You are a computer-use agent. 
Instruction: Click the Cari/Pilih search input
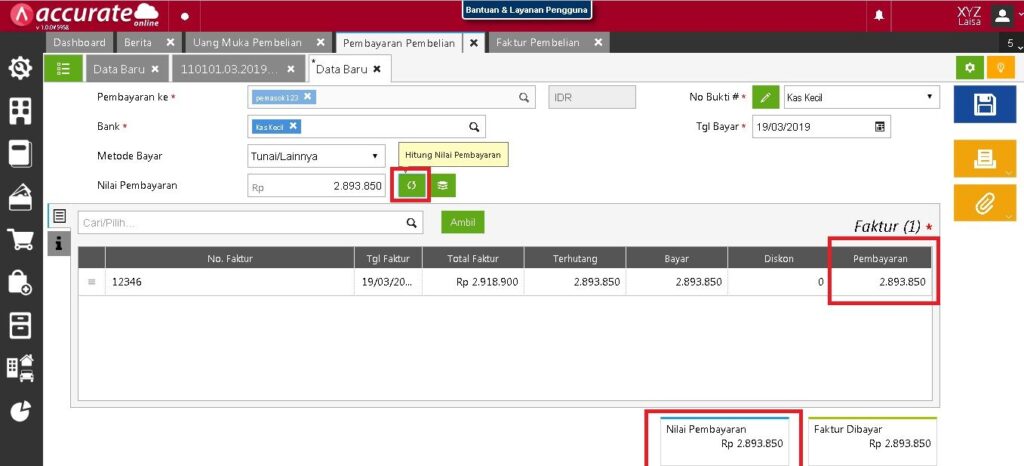tap(250, 223)
